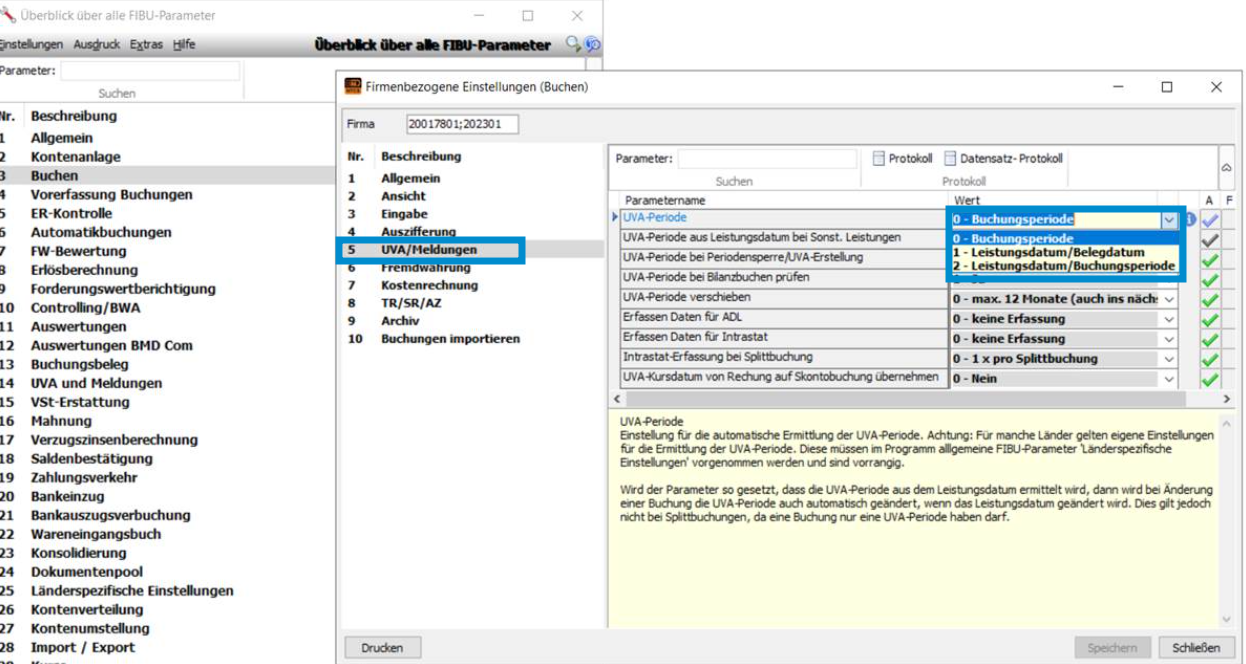Open the Ausdruck menu
Image resolution: width=1246 pixels, height=664 pixels.
point(97,45)
